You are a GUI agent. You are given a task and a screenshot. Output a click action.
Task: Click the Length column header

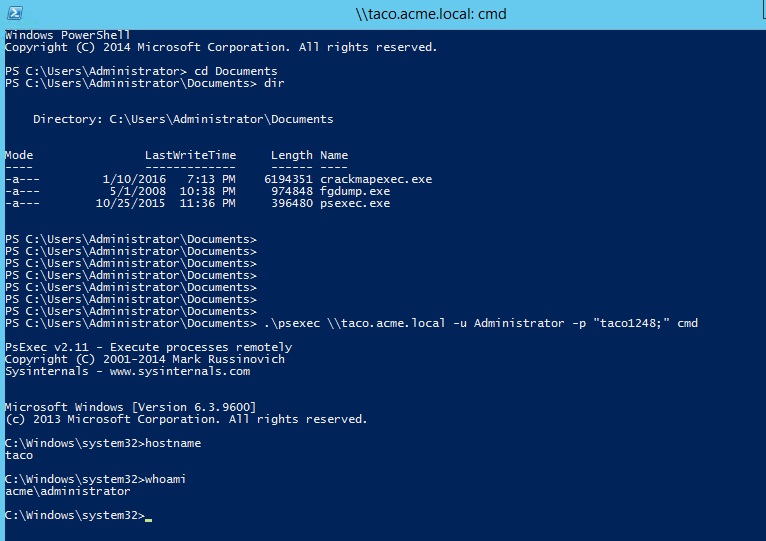(292, 155)
